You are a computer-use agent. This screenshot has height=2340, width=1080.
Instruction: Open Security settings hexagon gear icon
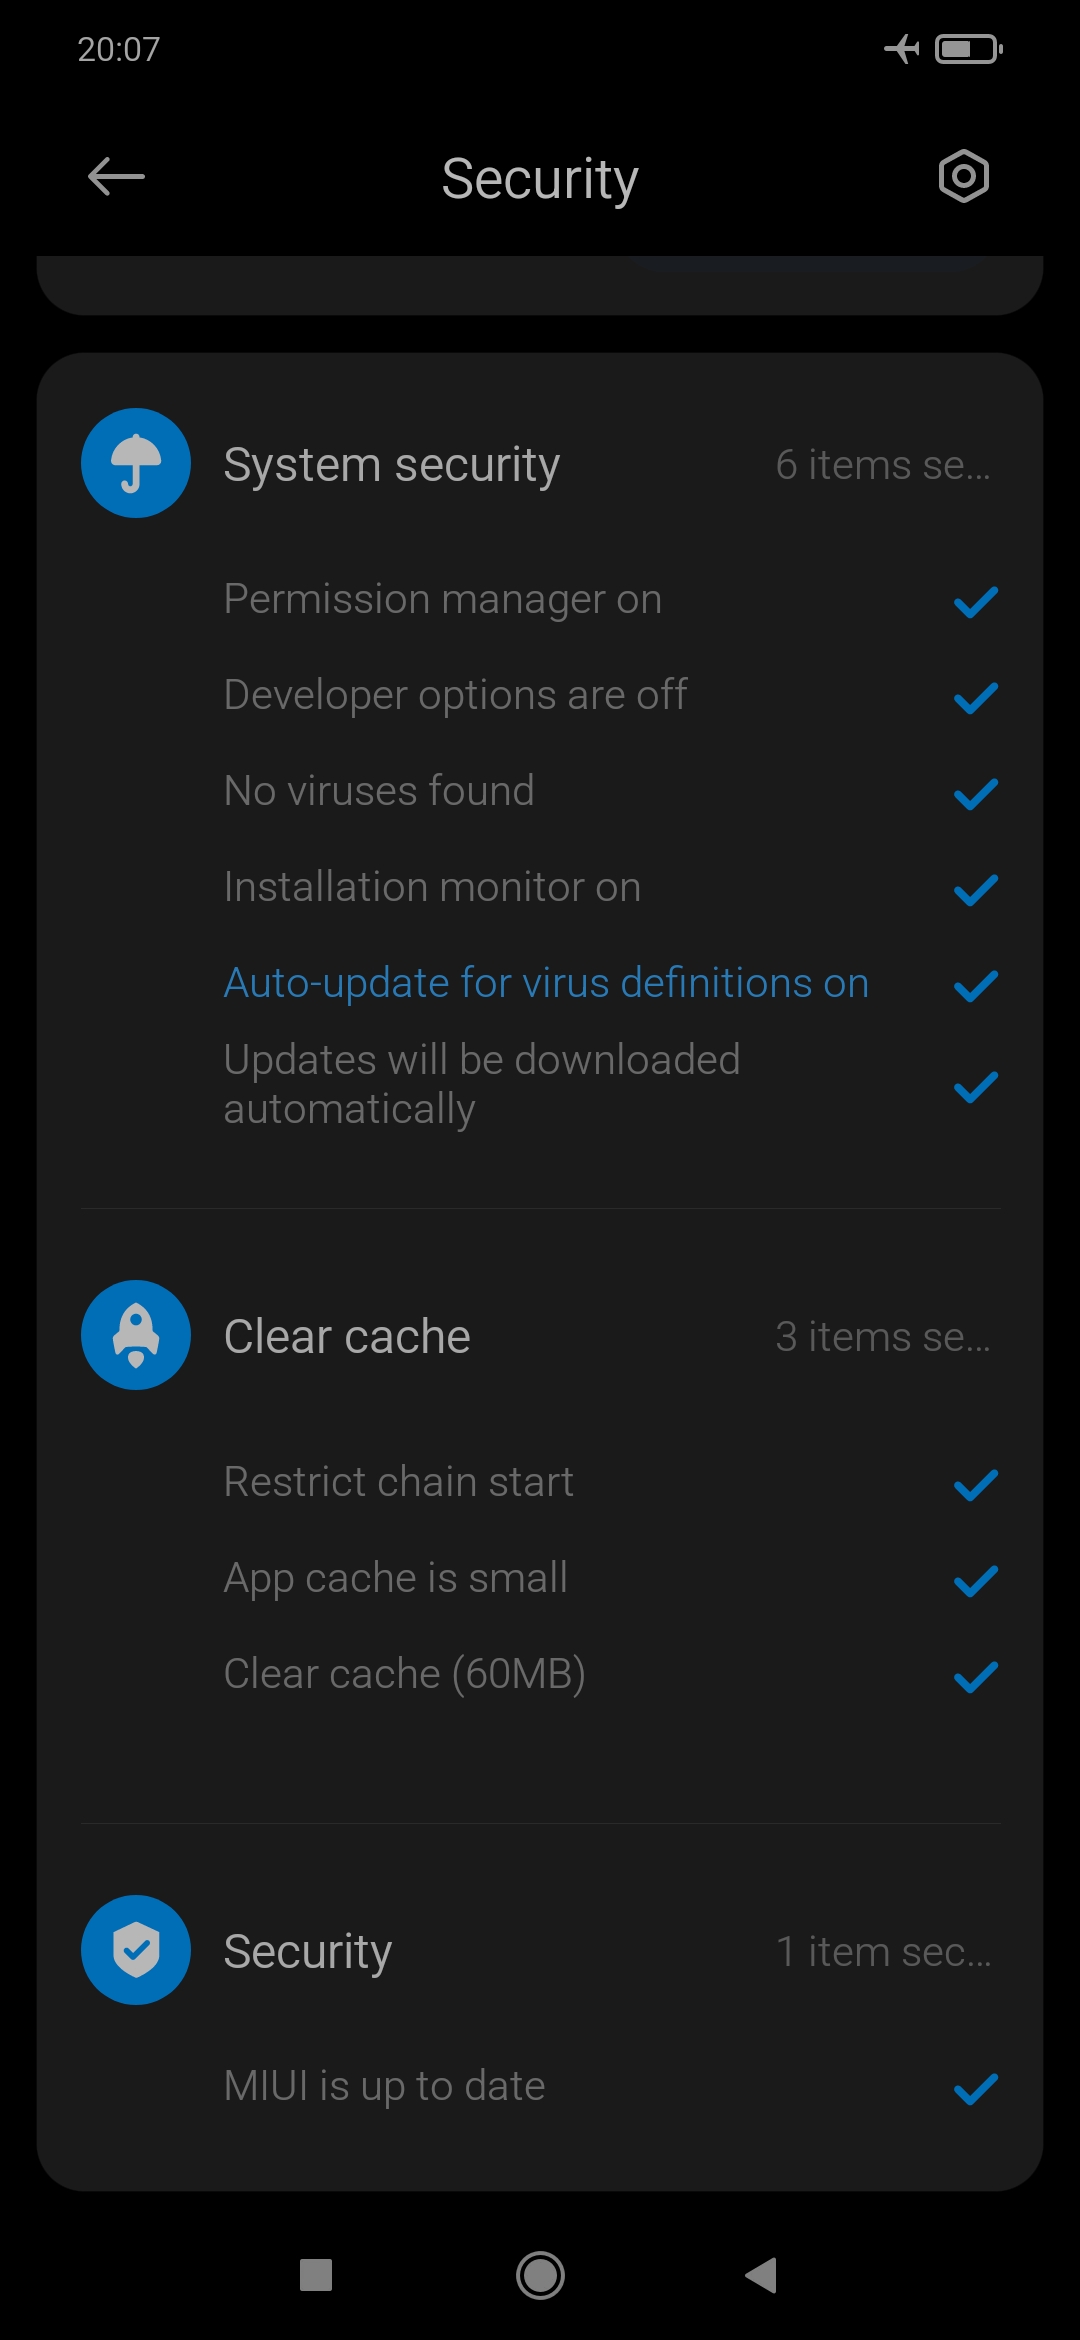963,177
